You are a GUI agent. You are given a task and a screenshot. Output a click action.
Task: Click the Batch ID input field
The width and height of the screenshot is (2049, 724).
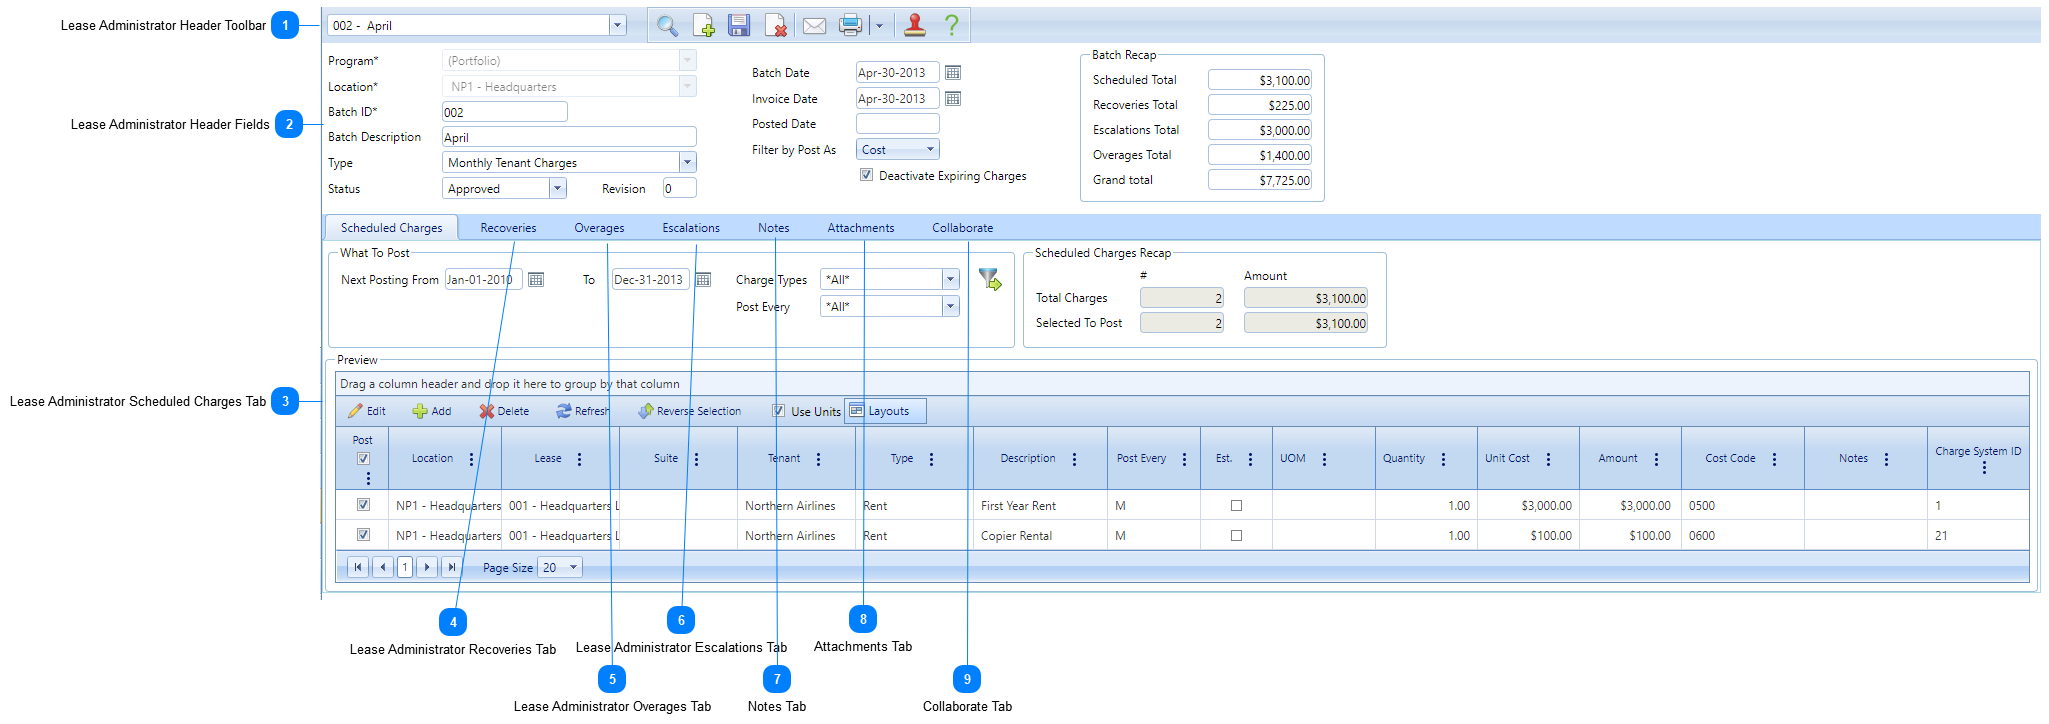pos(504,112)
